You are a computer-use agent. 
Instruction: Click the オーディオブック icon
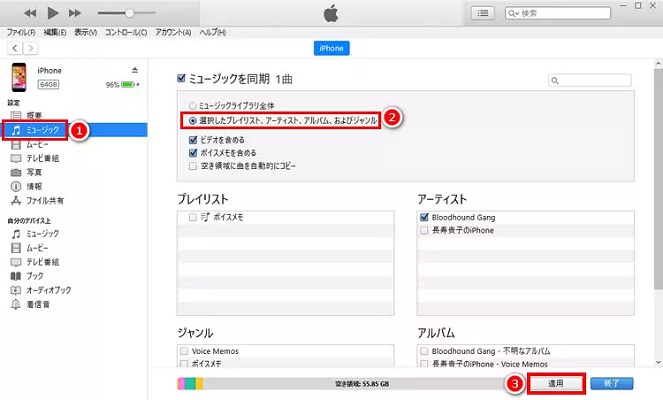click(16, 290)
